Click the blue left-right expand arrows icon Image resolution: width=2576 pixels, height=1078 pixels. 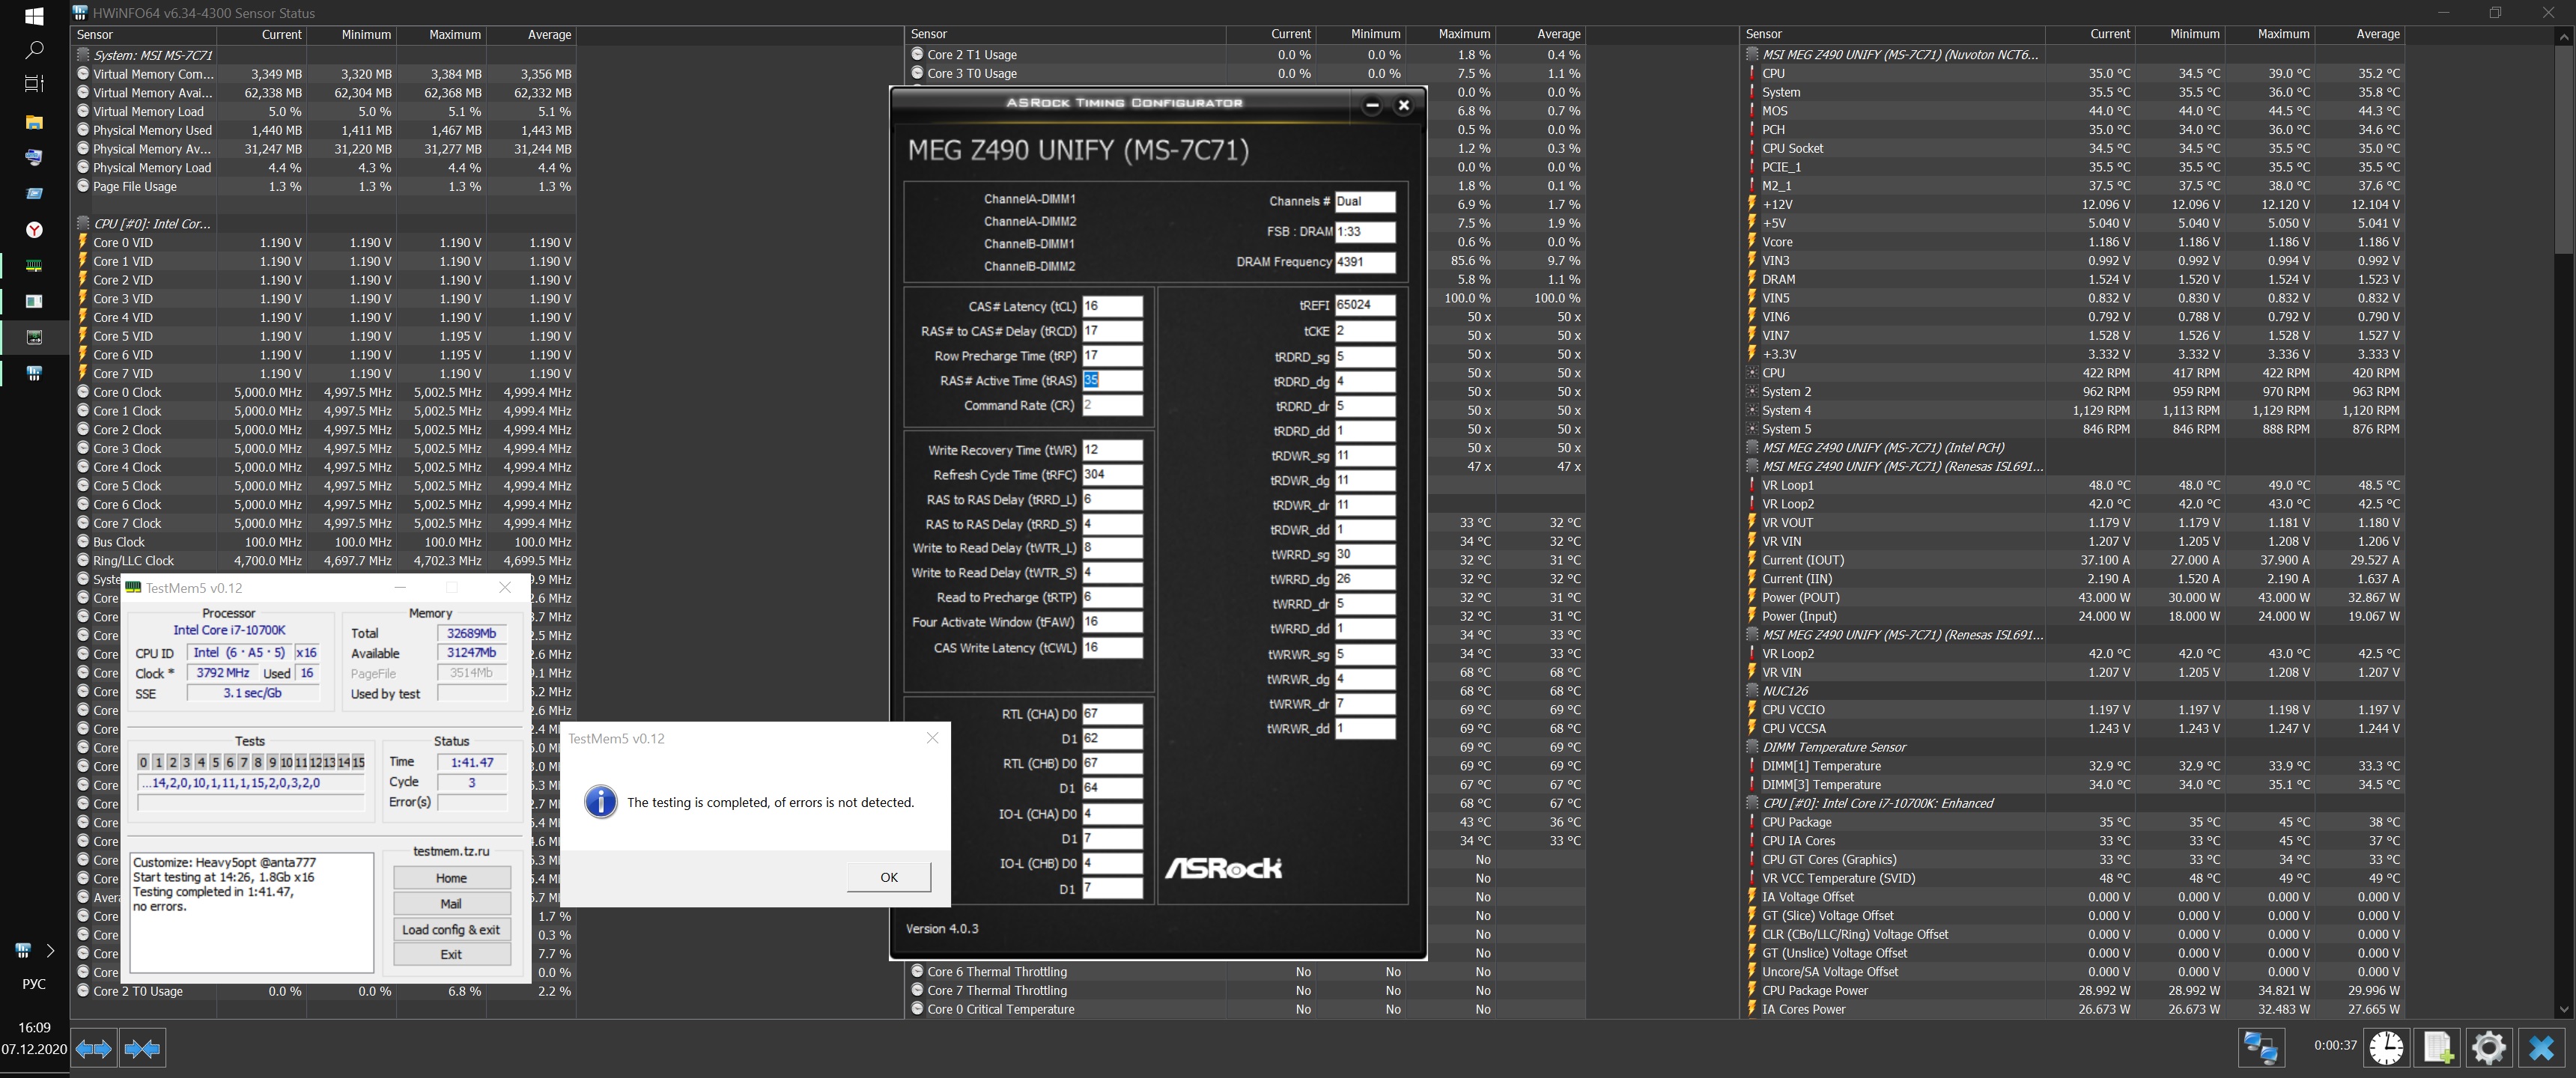click(93, 1048)
